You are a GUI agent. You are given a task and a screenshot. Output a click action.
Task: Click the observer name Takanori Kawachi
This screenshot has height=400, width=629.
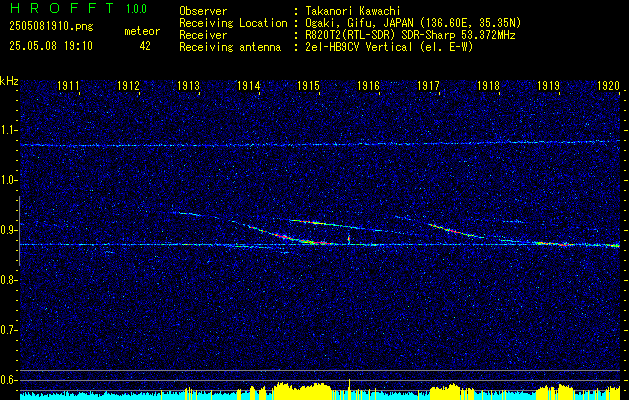tap(351, 11)
